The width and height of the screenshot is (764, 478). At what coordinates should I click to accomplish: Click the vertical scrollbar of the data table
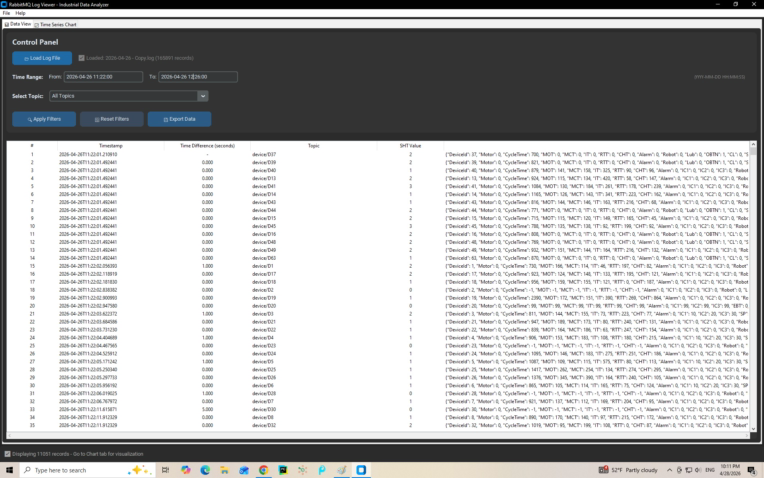click(x=753, y=287)
